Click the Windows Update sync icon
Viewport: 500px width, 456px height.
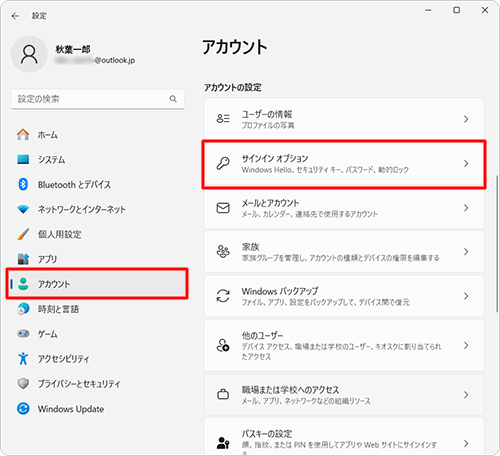click(23, 408)
